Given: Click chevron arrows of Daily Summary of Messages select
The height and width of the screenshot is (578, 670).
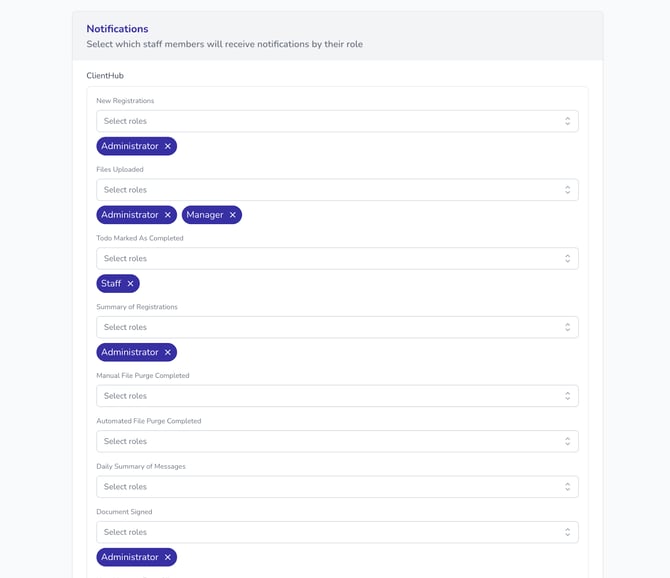Looking at the screenshot, I should [x=567, y=487].
